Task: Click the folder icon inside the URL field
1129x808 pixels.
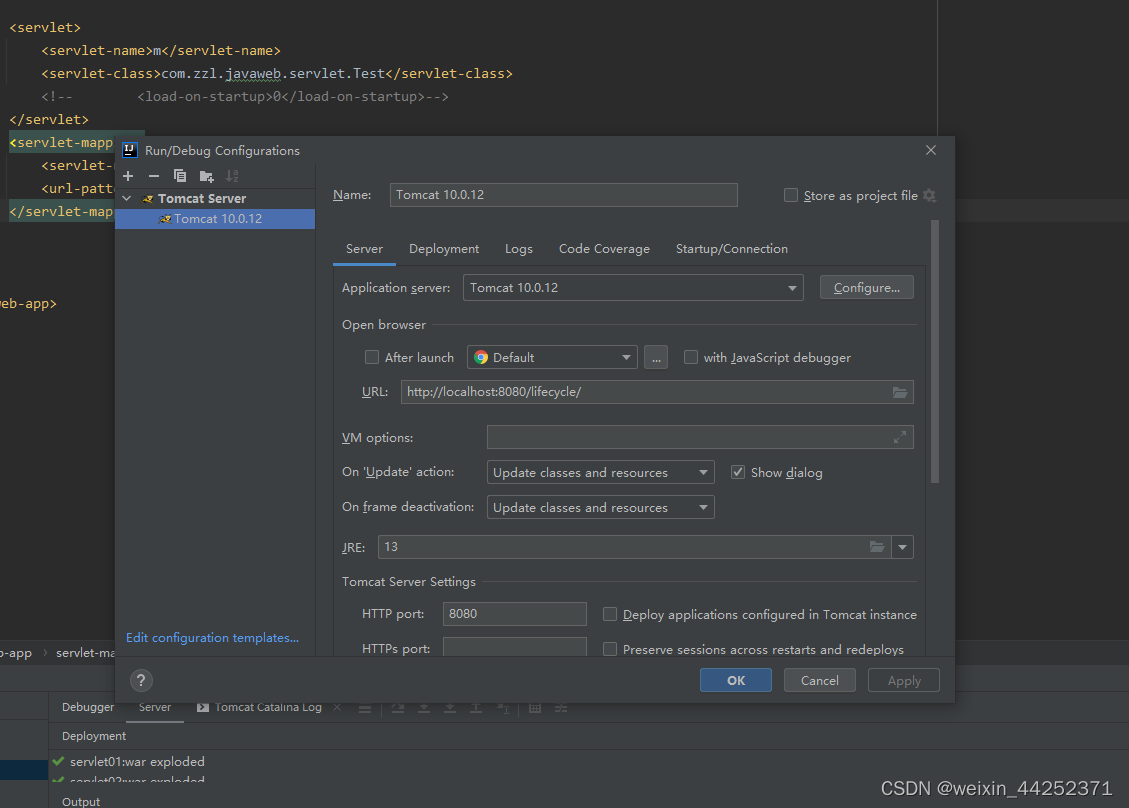Action: 900,392
